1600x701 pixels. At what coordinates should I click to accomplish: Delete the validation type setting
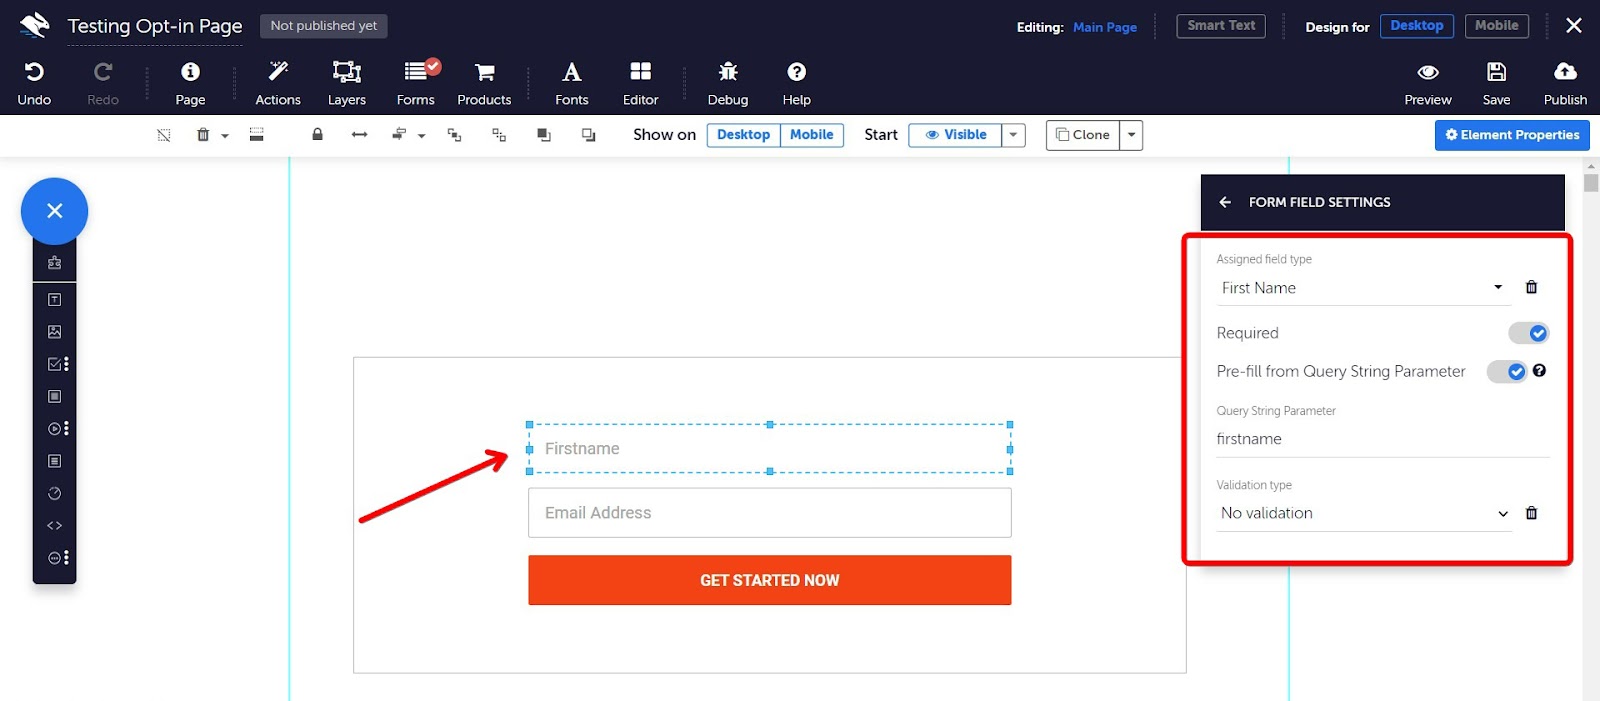click(x=1531, y=513)
